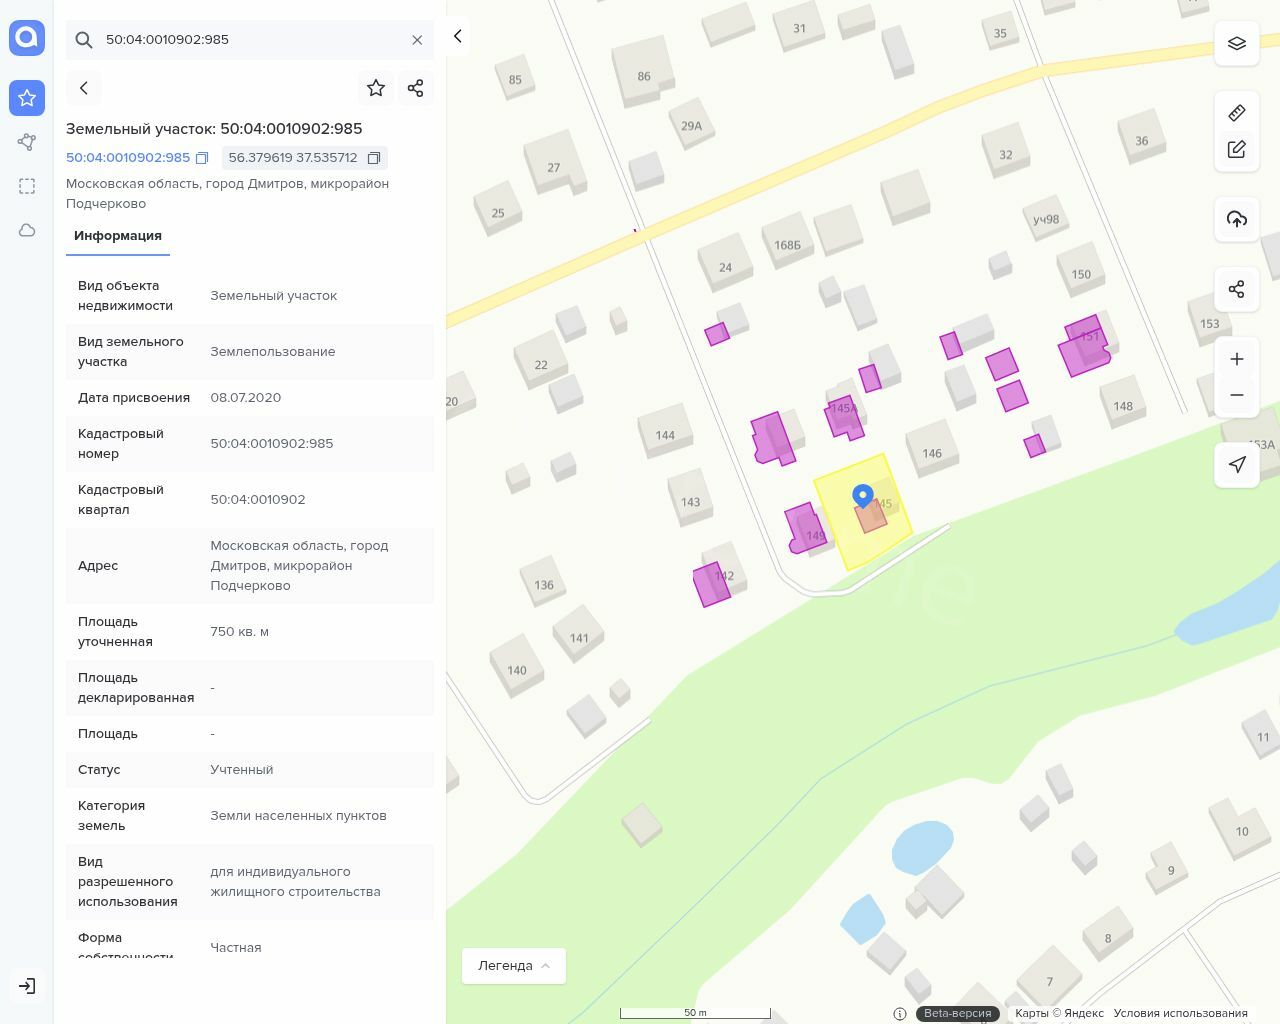Open the draw/edit tool on map
Screen dimensions: 1280x1024
click(x=1237, y=149)
